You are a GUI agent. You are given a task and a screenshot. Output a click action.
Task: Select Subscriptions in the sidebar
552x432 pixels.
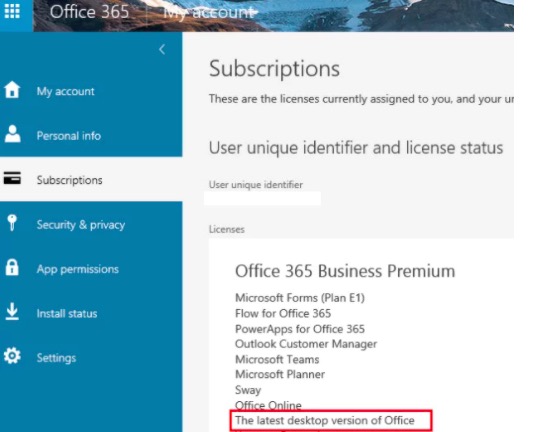[69, 180]
